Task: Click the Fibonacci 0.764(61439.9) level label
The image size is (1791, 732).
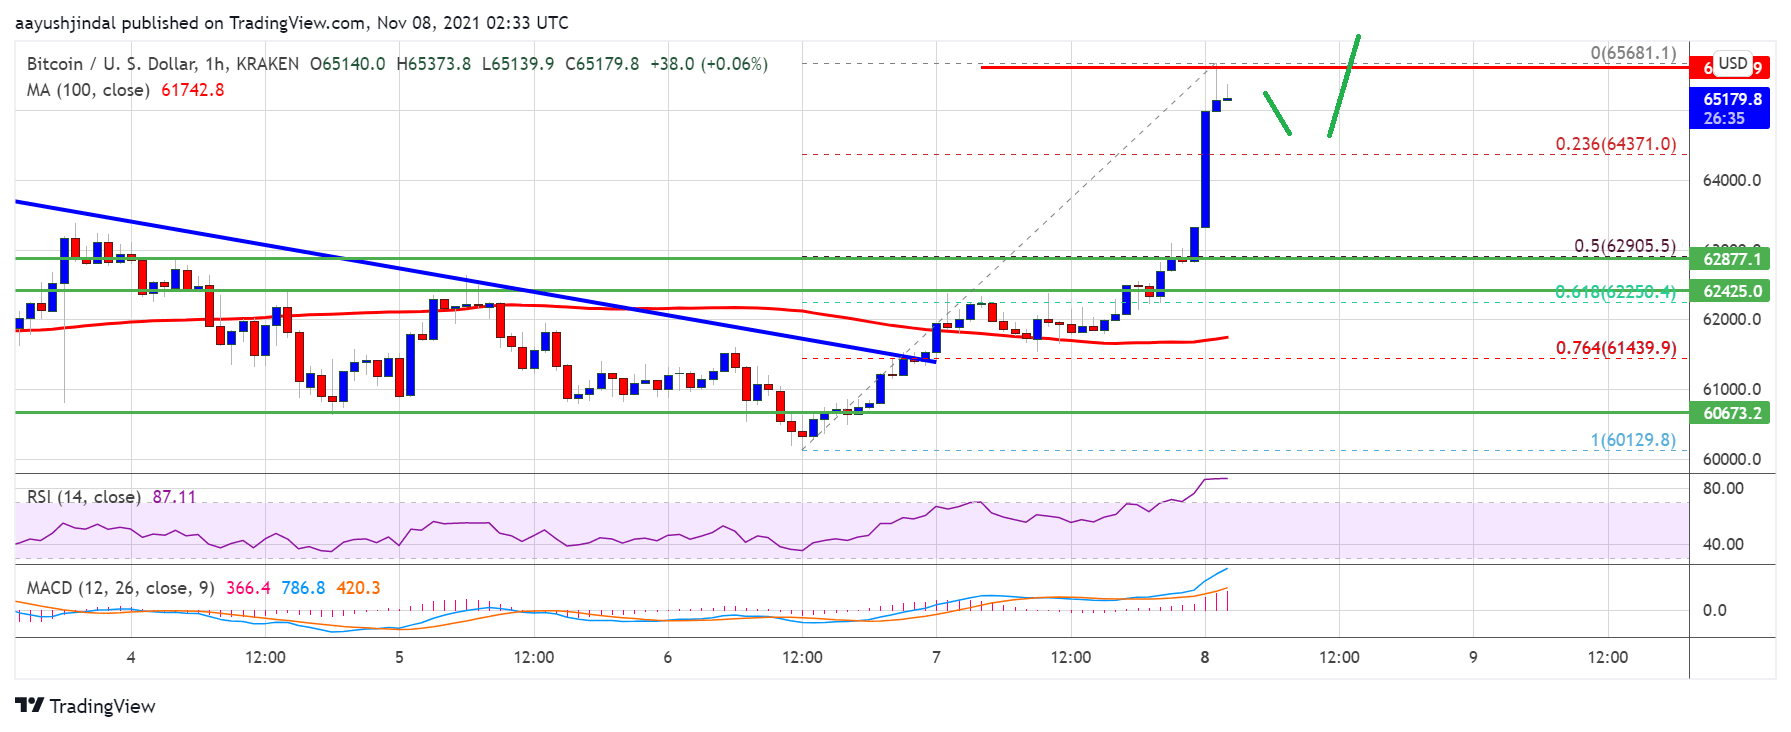Action: pyautogui.click(x=1615, y=348)
